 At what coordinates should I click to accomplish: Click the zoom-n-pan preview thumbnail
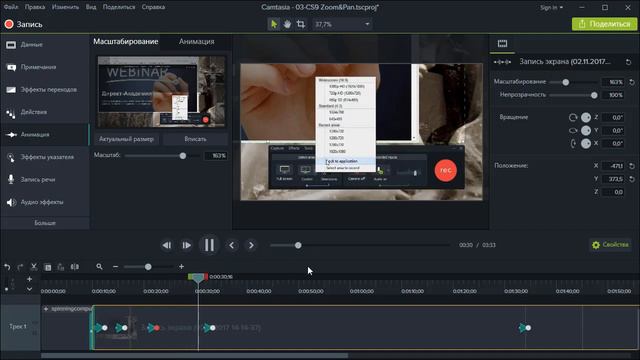(161, 92)
